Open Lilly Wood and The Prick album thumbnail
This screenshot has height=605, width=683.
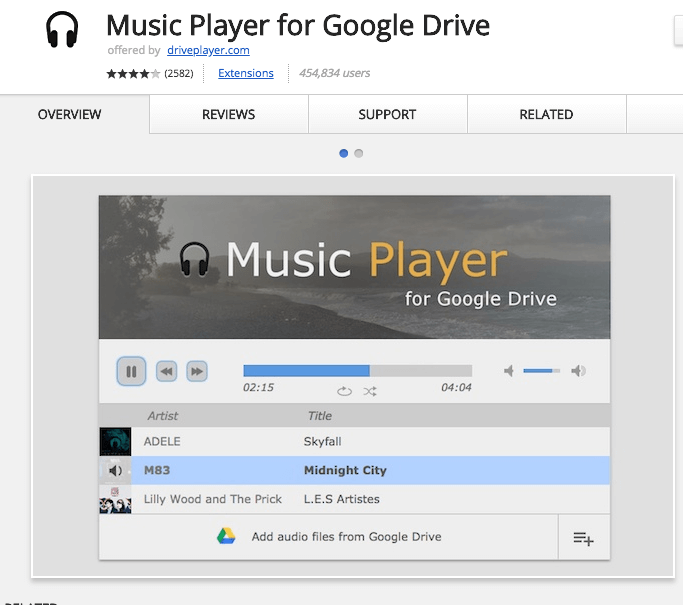tap(115, 500)
